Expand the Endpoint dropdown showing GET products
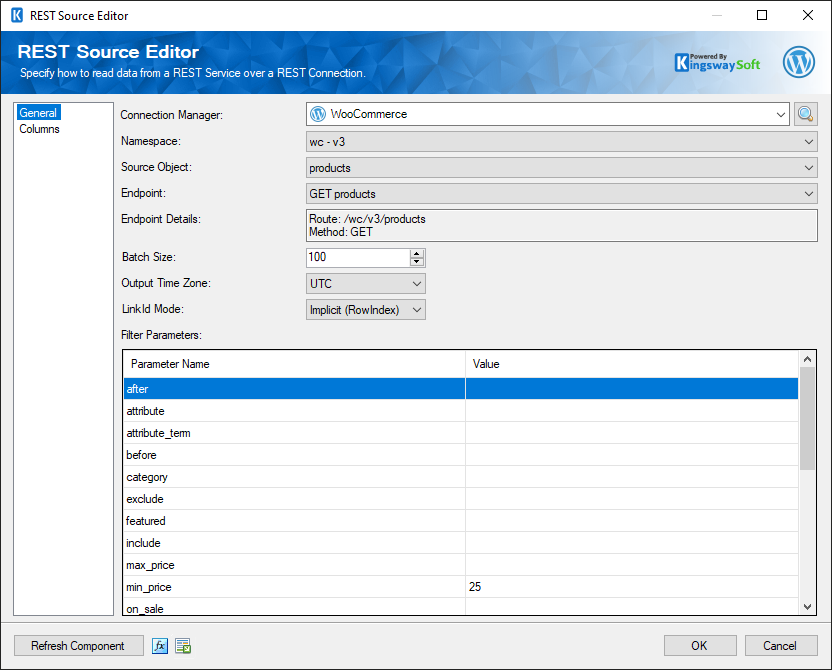 [x=808, y=193]
